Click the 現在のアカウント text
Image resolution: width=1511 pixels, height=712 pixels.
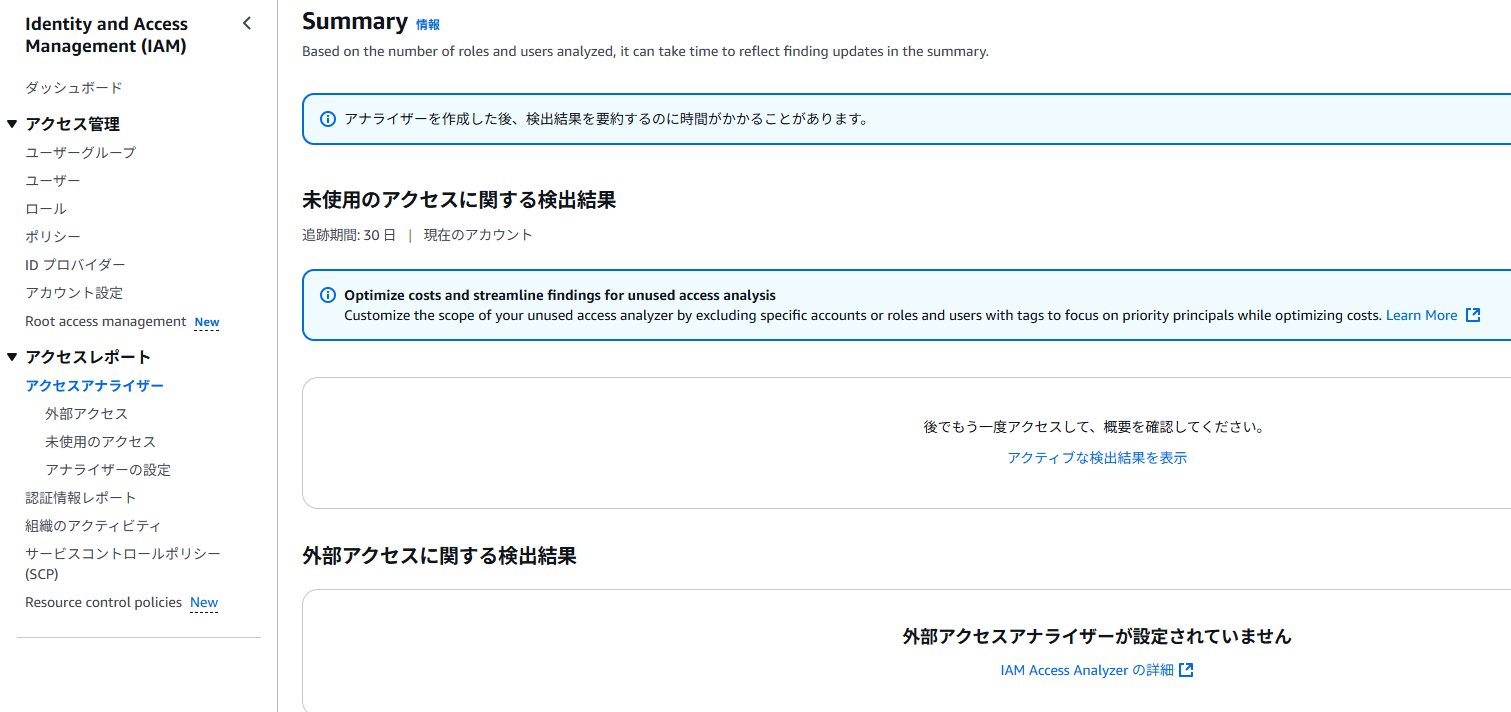[478, 235]
